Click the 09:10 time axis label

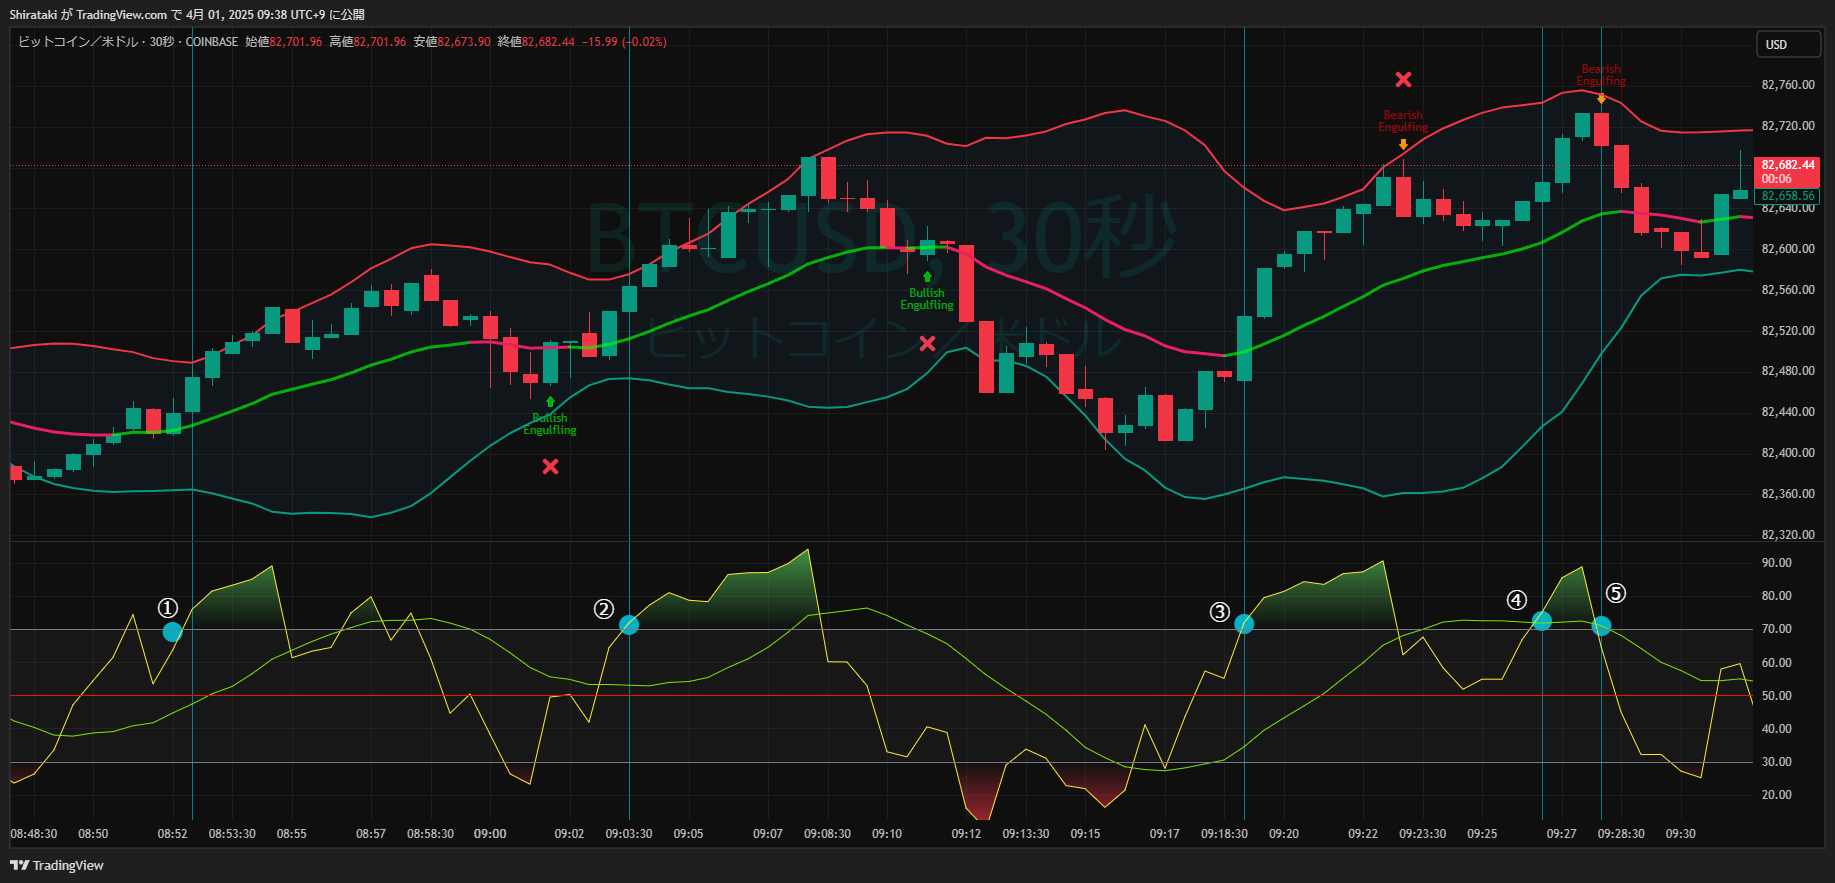(x=887, y=834)
